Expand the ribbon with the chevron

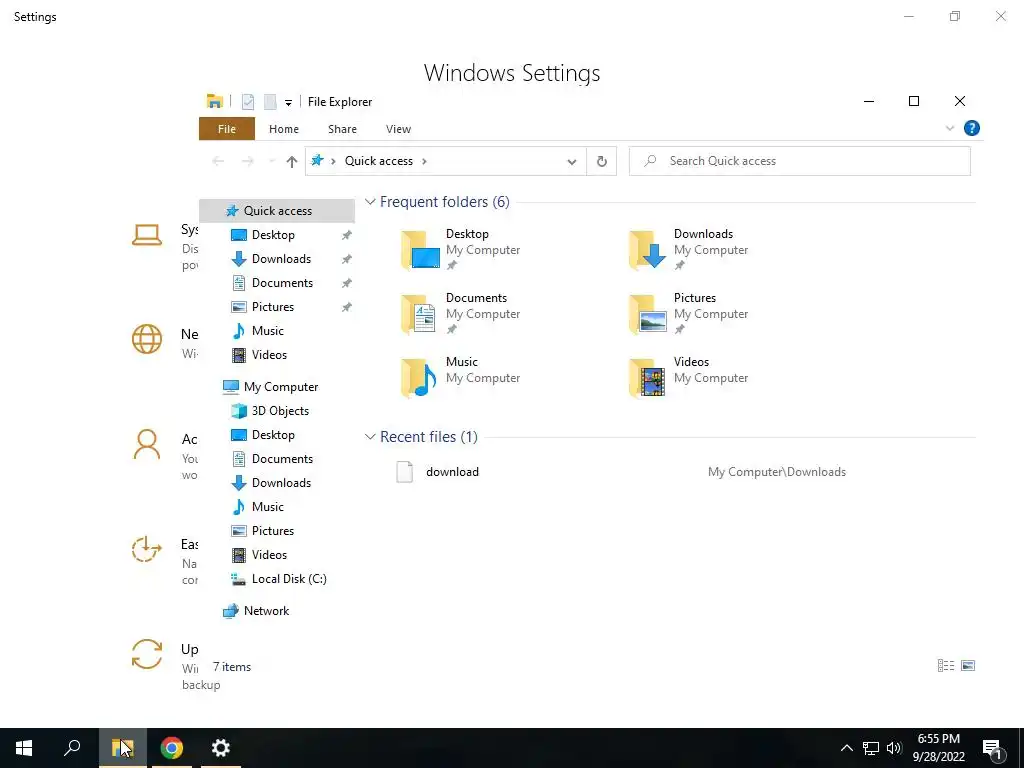950,128
